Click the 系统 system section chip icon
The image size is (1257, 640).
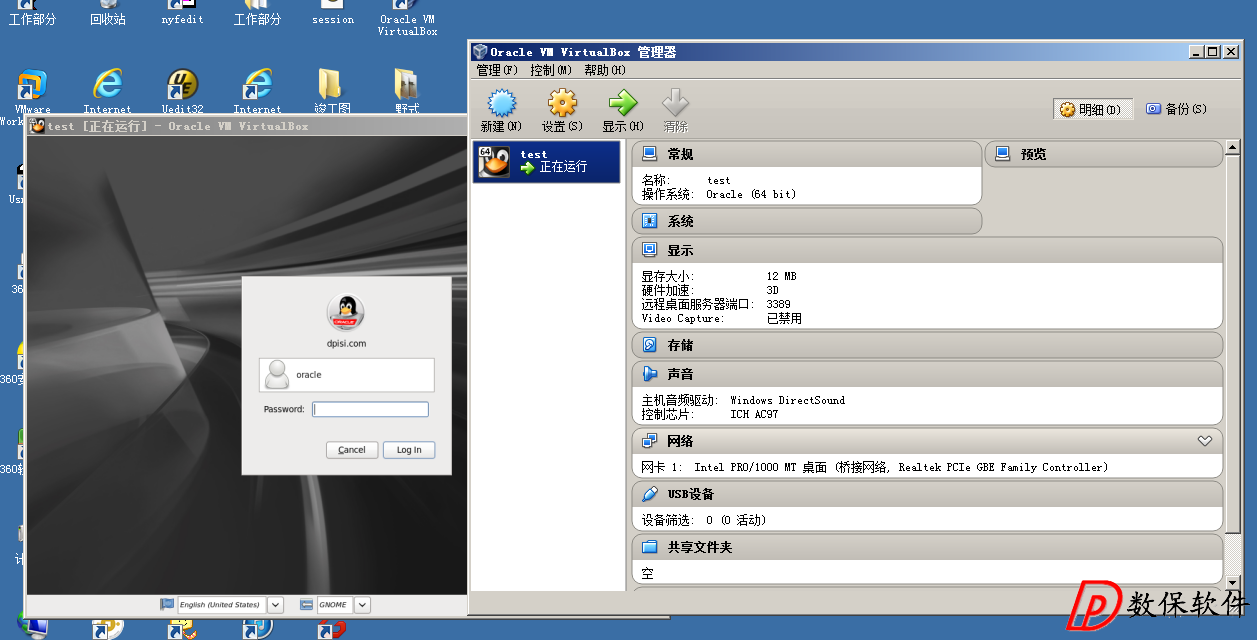[650, 221]
